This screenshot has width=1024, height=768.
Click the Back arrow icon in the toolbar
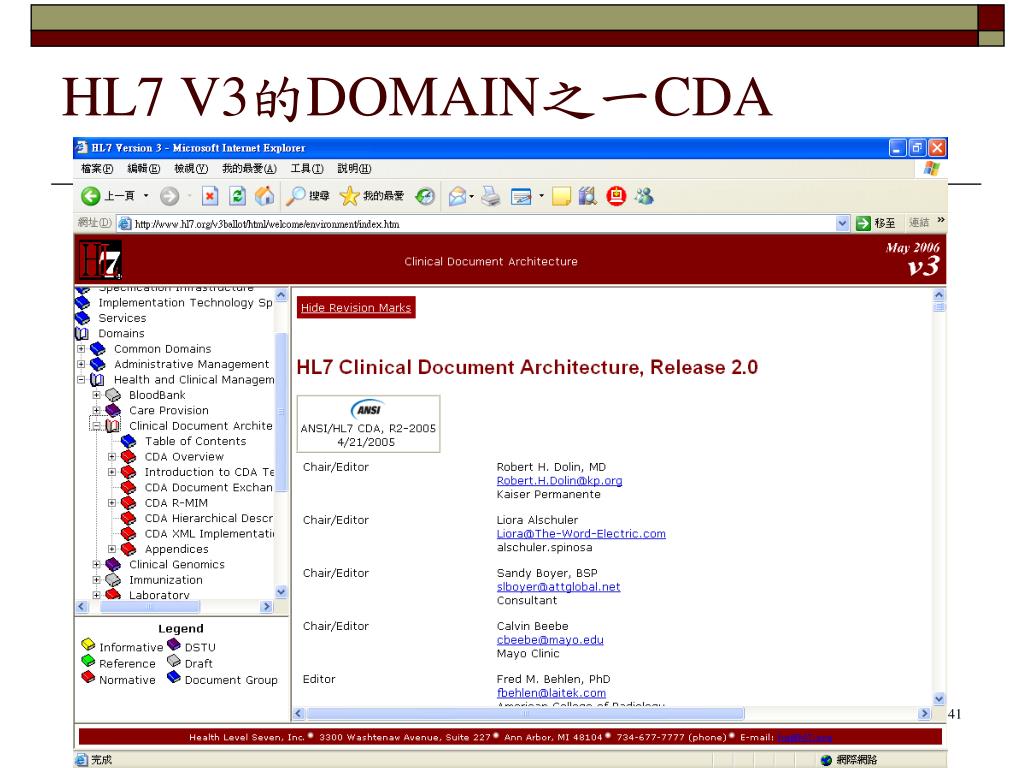tap(91, 196)
